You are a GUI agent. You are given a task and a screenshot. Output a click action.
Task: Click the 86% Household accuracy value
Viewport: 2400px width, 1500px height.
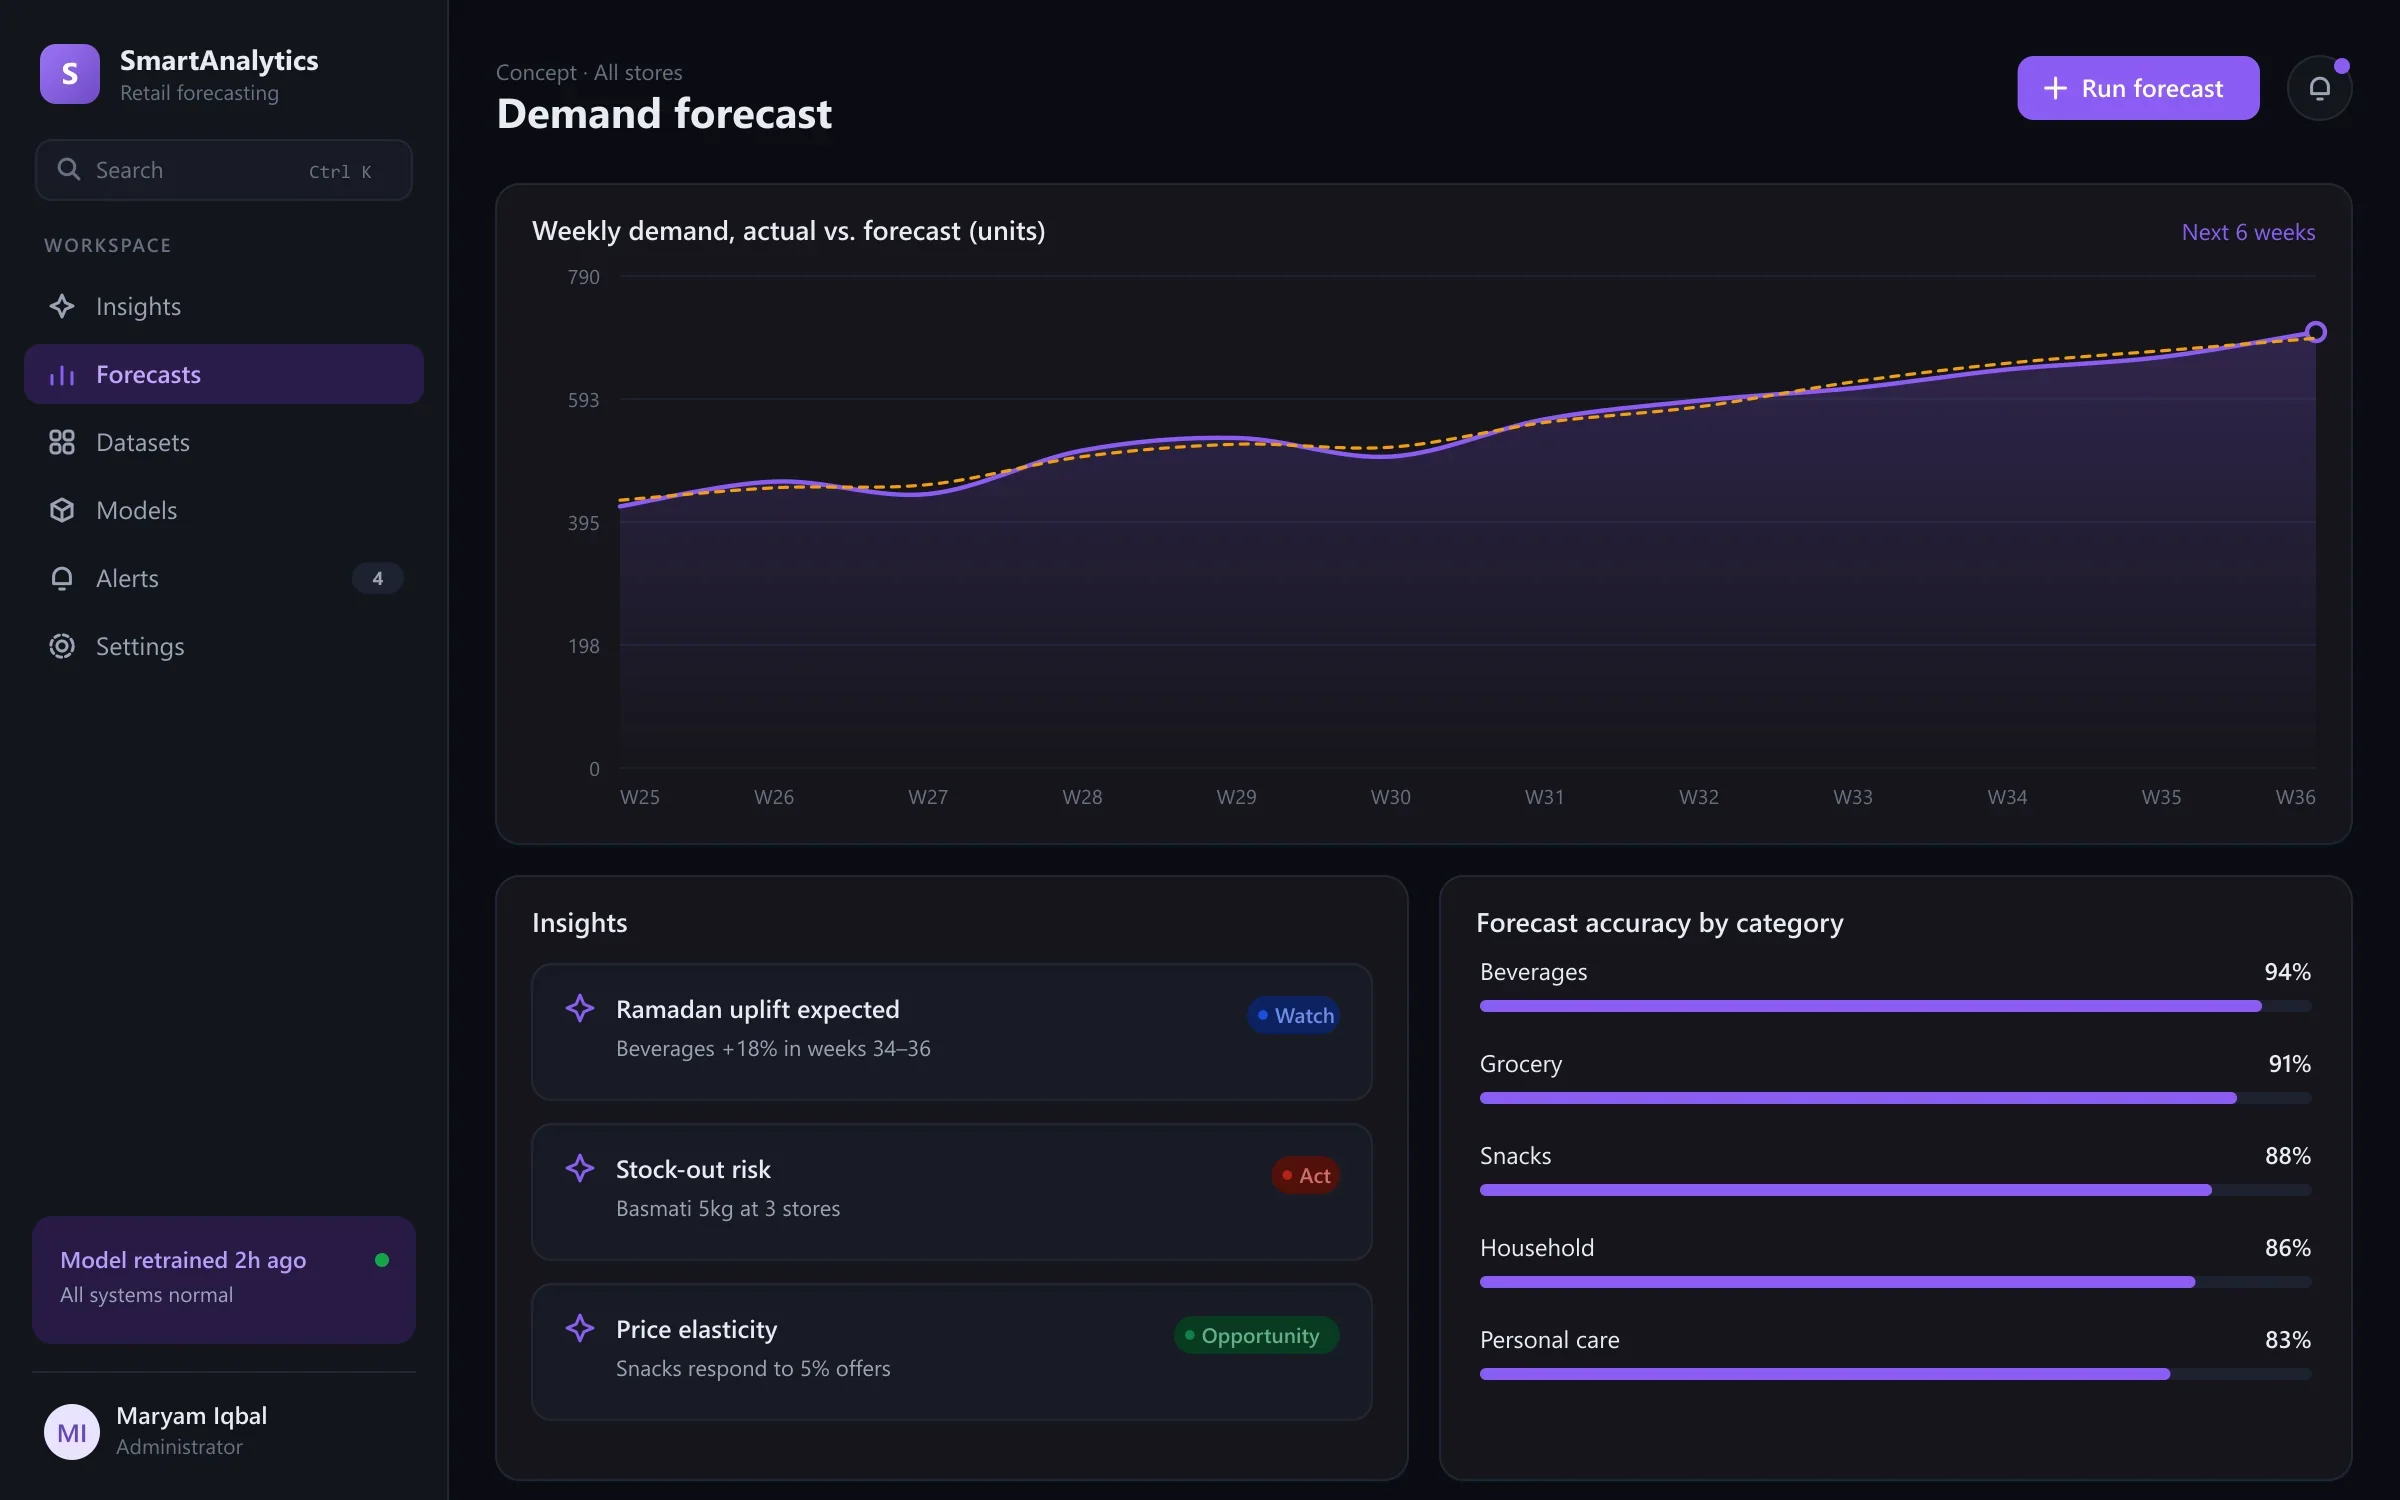2288,1248
